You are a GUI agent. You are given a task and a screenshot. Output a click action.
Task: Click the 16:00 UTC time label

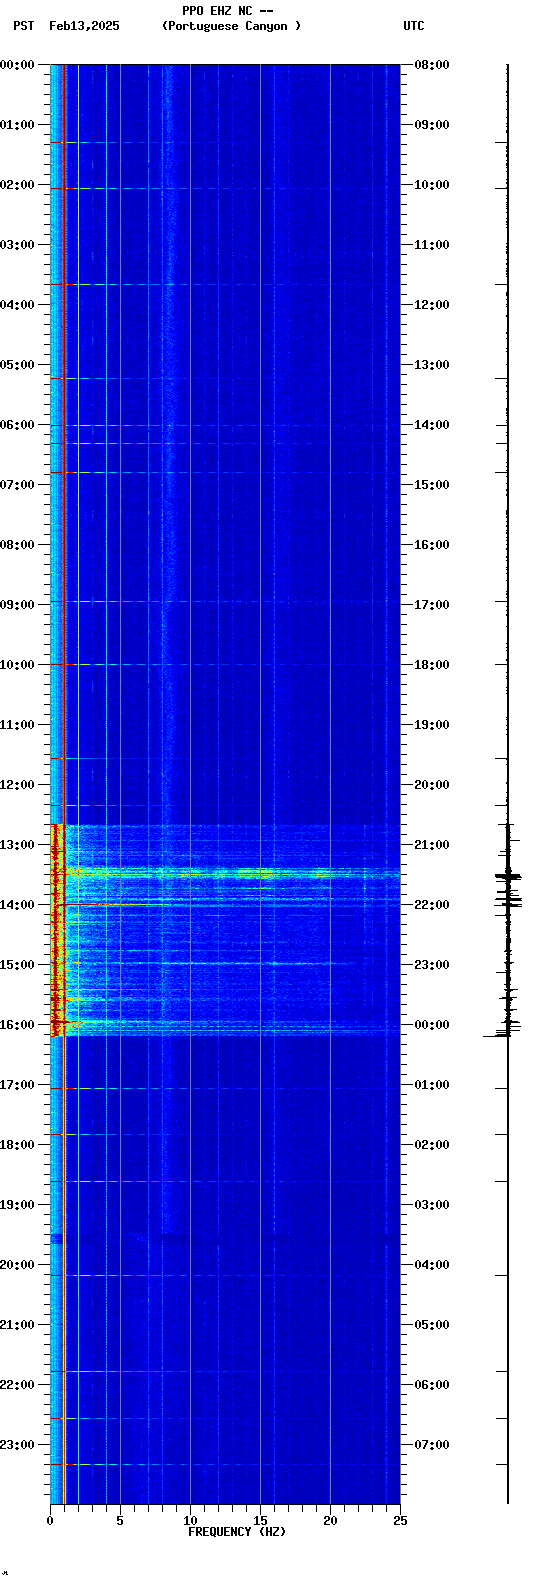[x=431, y=545]
